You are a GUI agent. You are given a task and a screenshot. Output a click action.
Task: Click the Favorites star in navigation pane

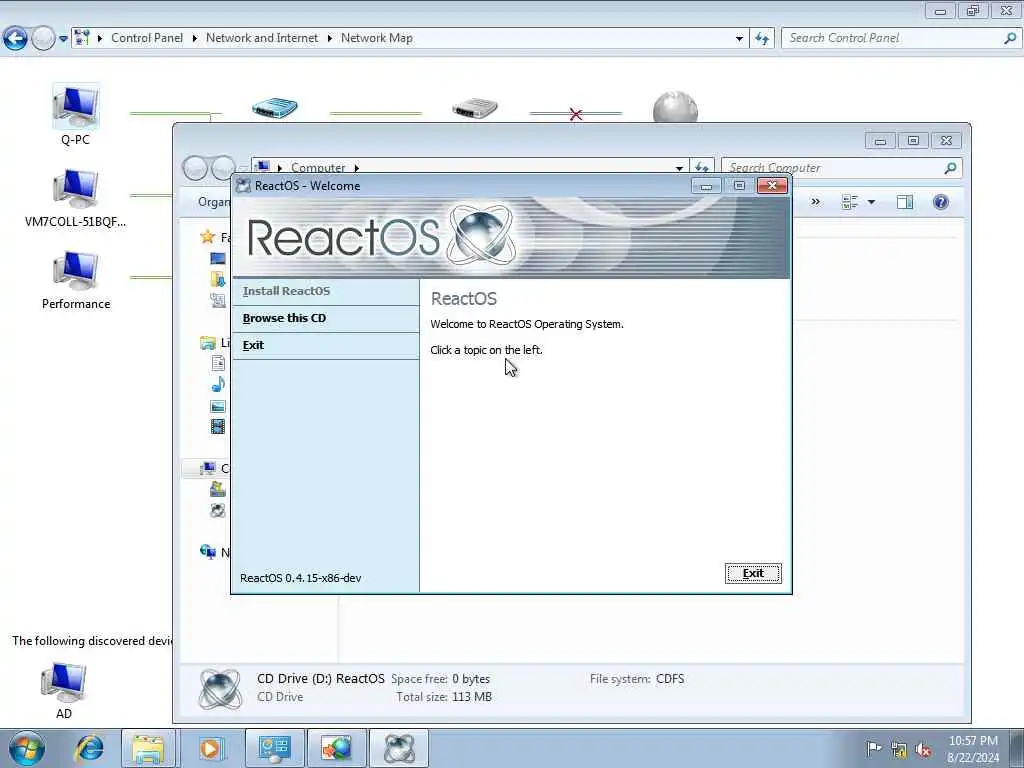(x=208, y=236)
